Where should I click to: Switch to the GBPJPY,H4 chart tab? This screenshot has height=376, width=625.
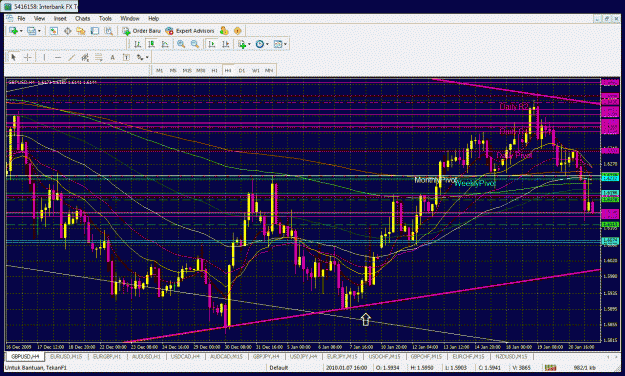[x=266, y=356]
